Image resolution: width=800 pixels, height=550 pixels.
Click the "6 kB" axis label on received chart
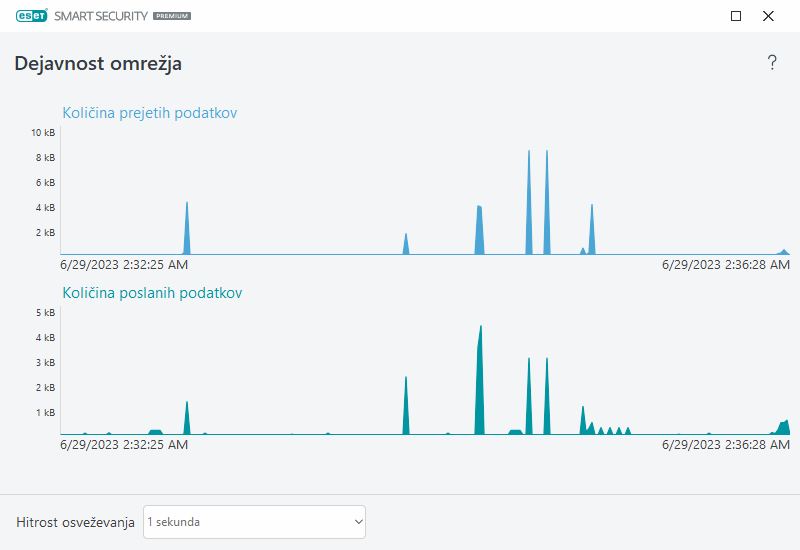45,183
